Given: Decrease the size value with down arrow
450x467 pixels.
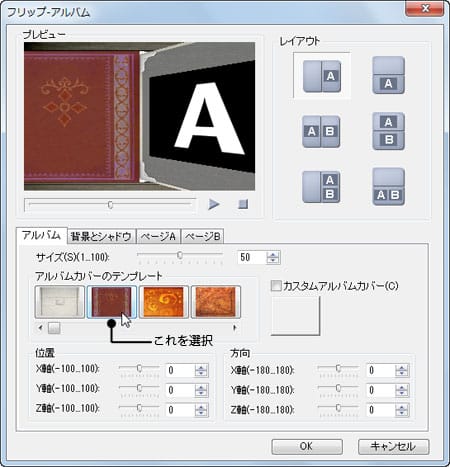Looking at the screenshot, I should pos(273,261).
